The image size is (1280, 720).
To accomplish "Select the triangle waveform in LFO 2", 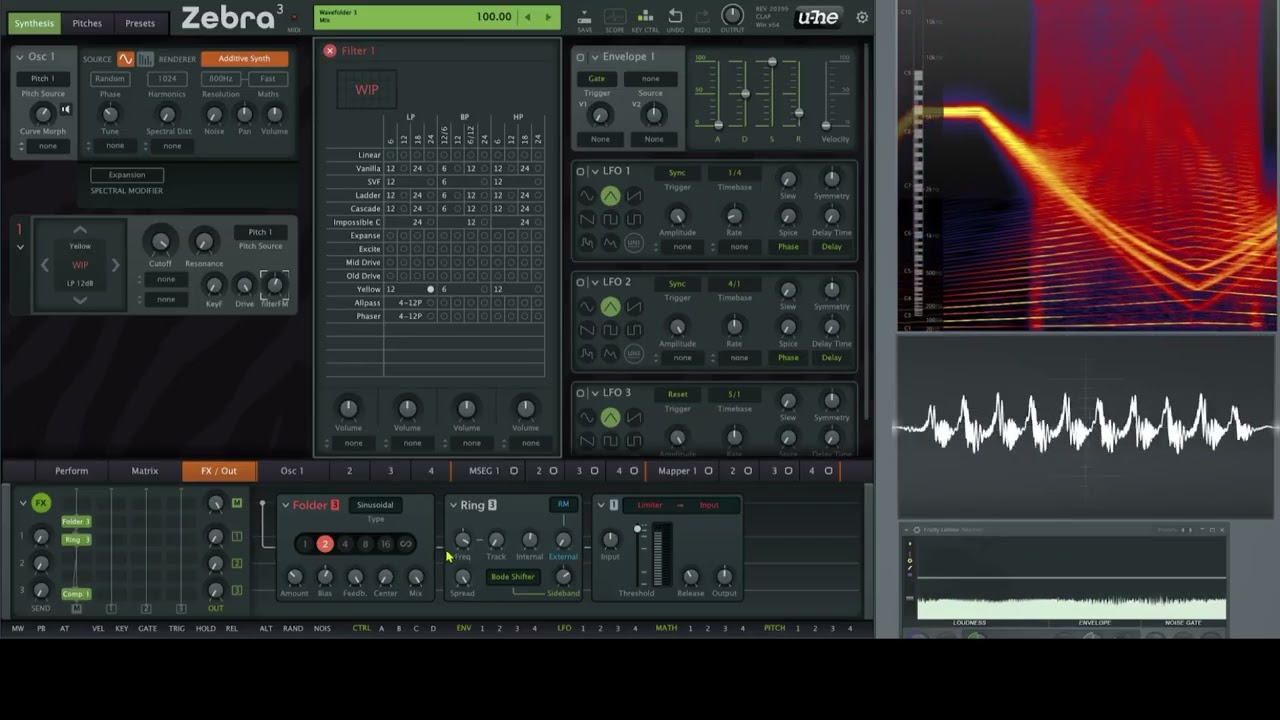I will tap(610, 307).
